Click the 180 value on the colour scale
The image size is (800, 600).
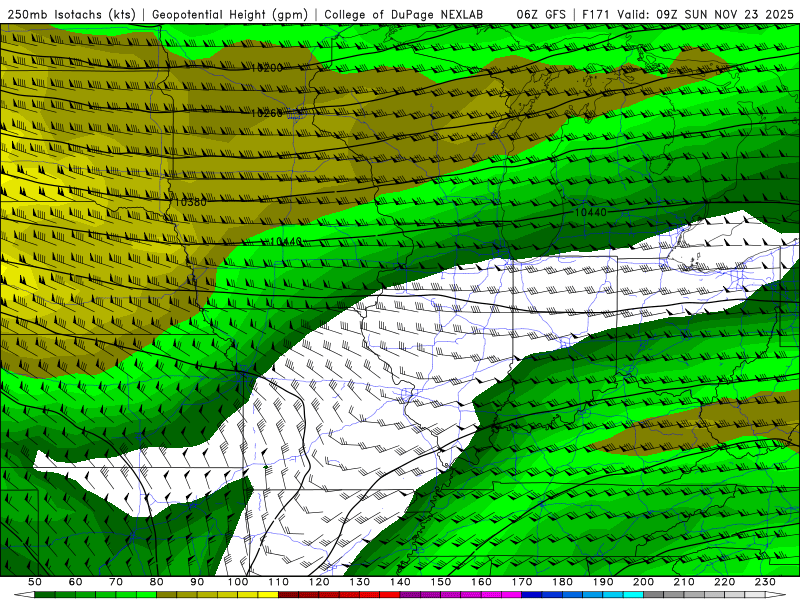click(x=563, y=582)
